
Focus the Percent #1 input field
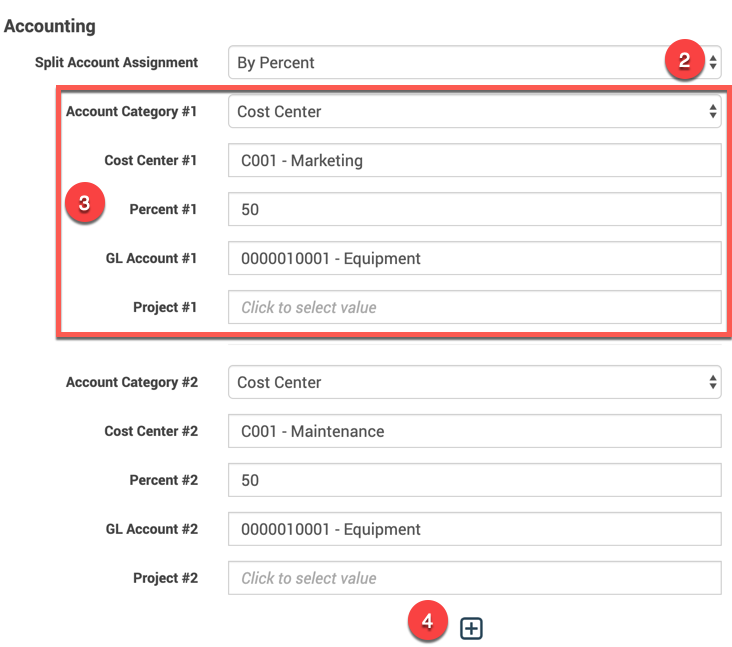474,209
